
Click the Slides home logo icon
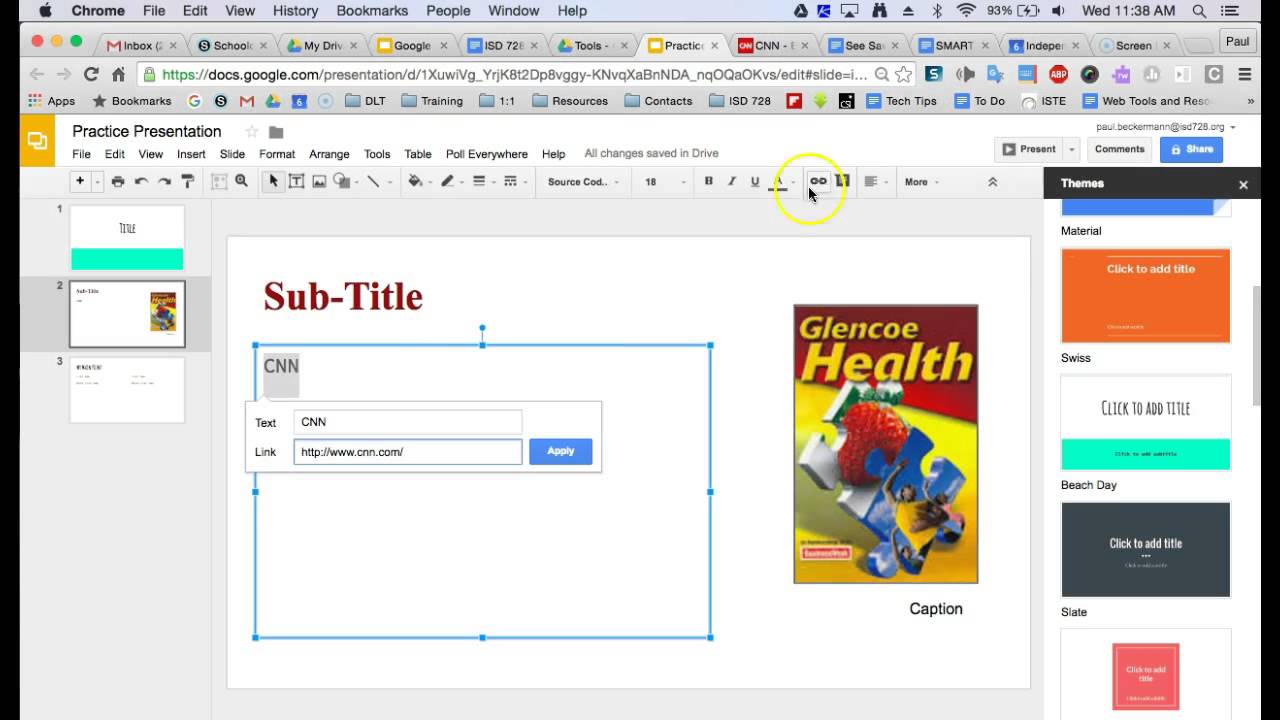pyautogui.click(x=37, y=141)
